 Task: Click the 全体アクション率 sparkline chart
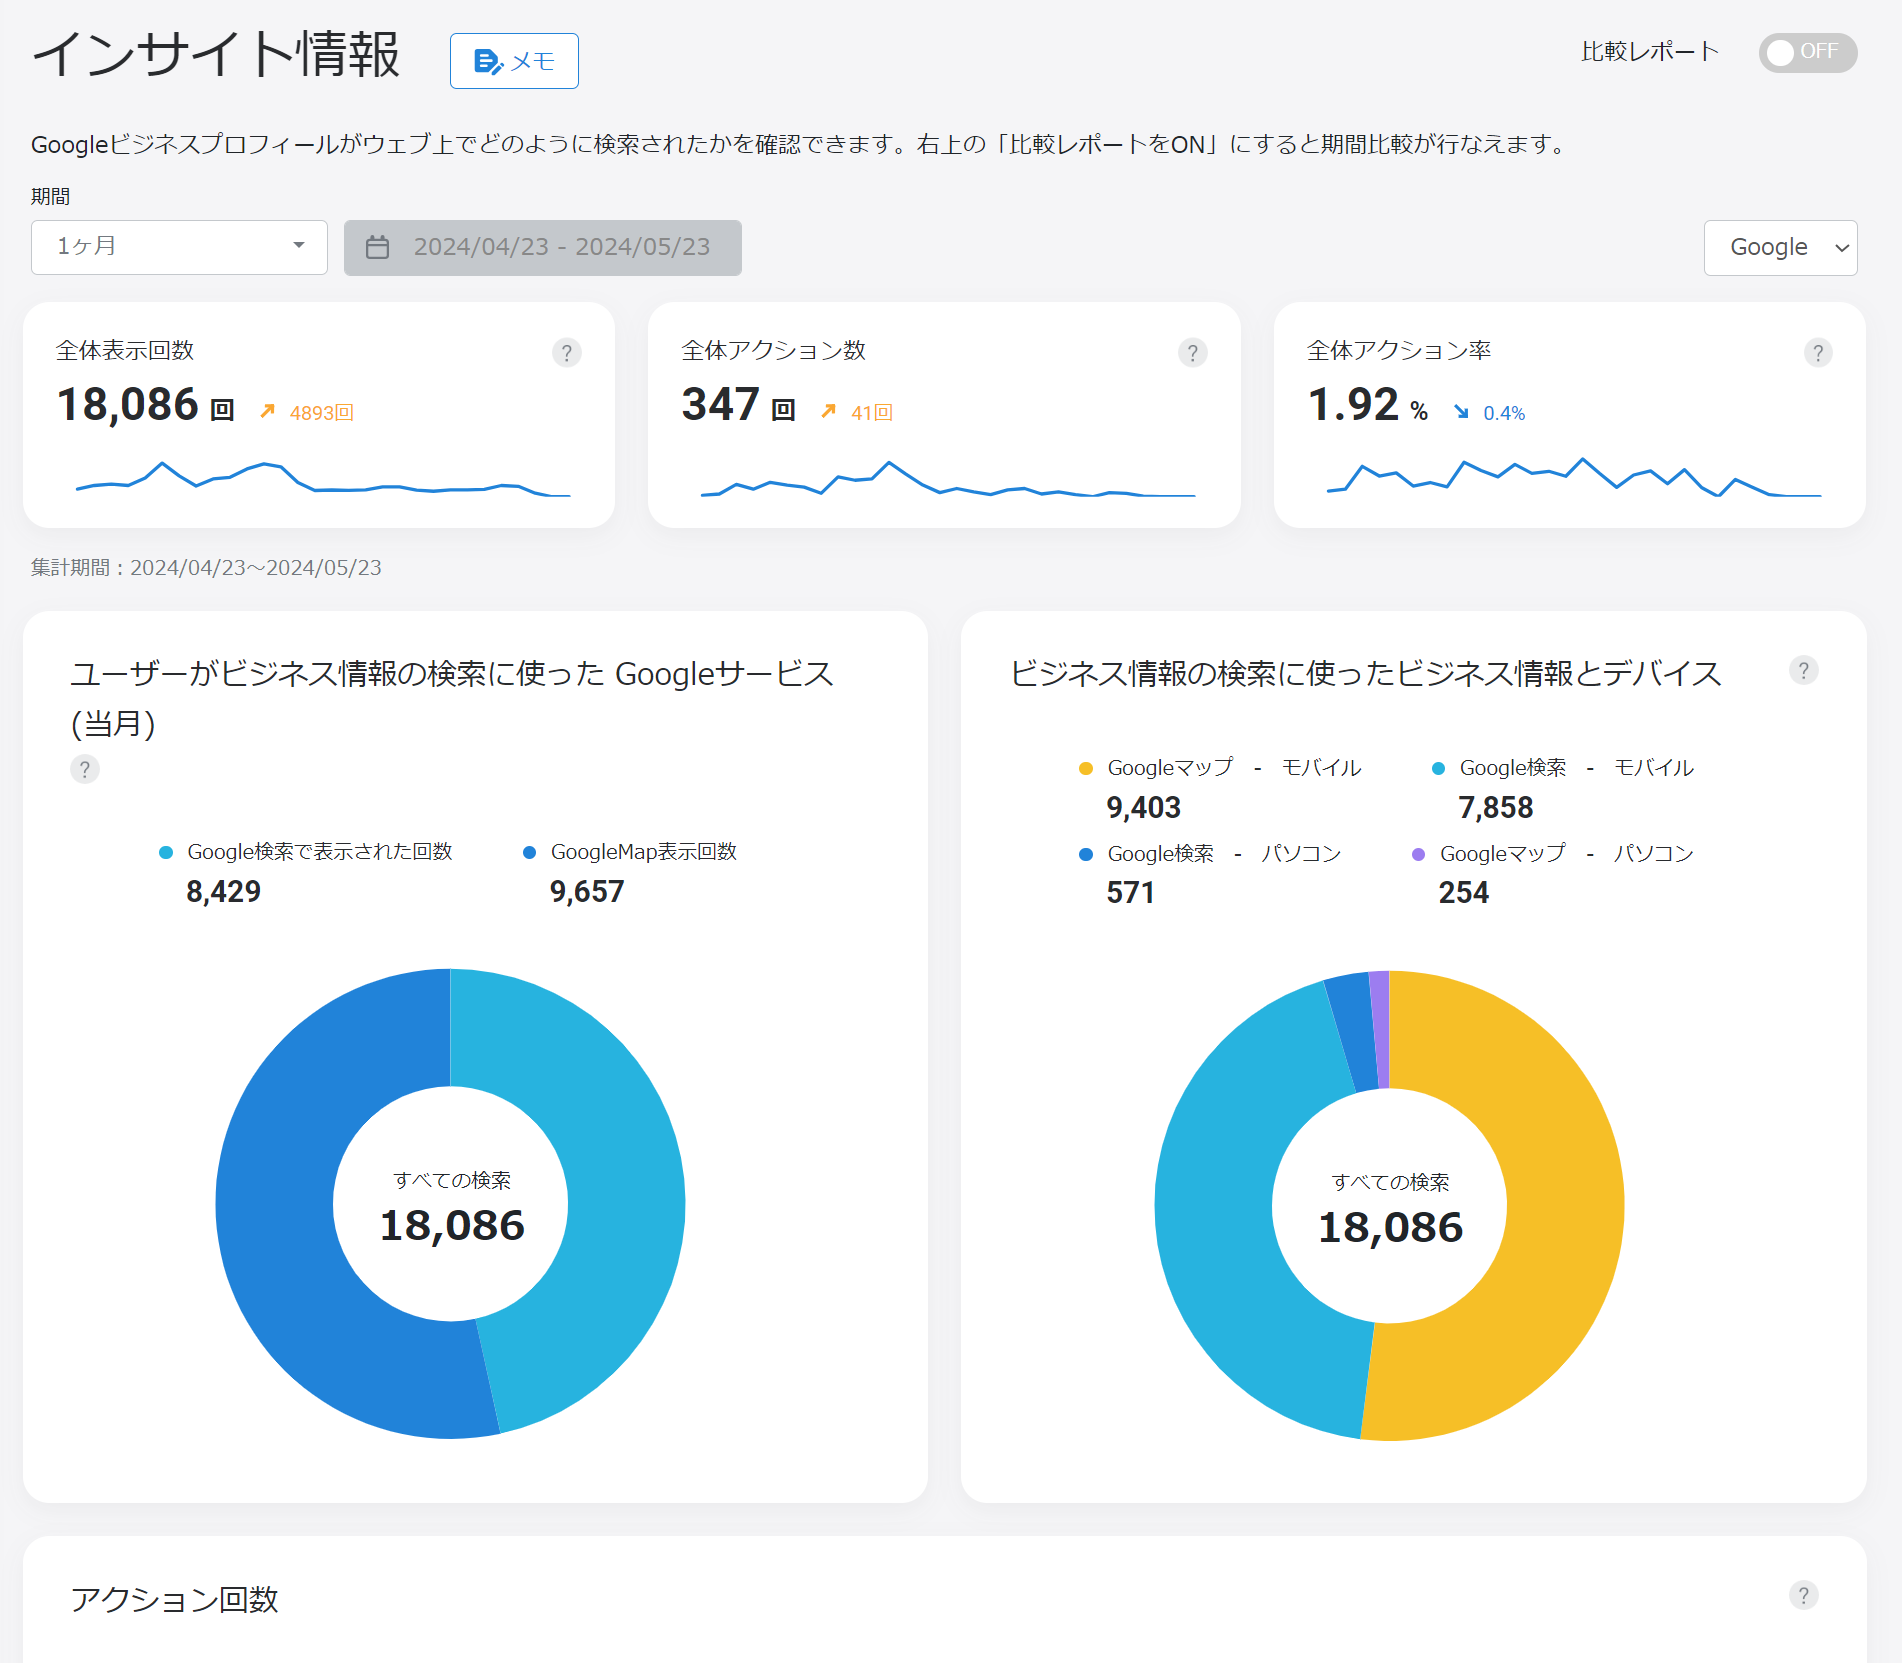(x=1574, y=477)
